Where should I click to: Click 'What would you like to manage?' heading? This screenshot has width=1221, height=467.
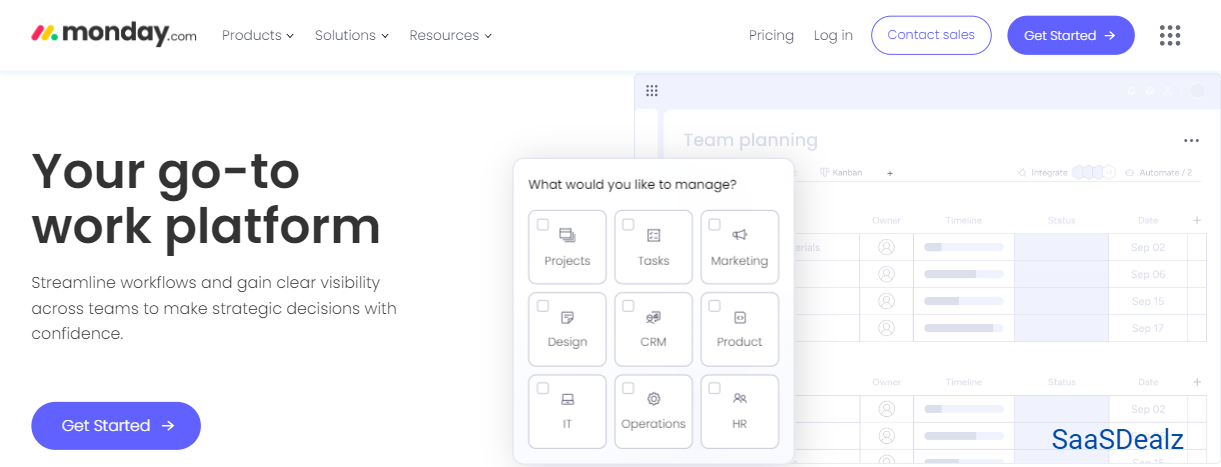click(632, 184)
